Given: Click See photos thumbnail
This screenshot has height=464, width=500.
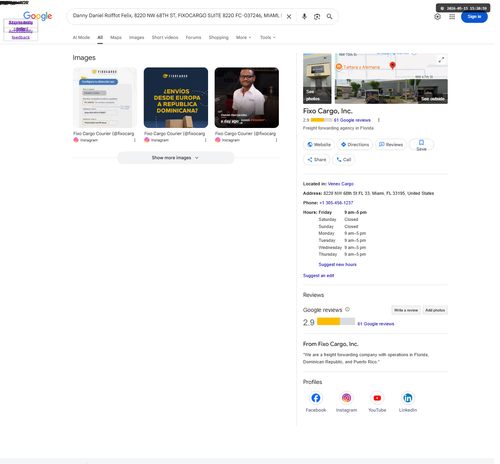Looking at the screenshot, I should tap(317, 78).
